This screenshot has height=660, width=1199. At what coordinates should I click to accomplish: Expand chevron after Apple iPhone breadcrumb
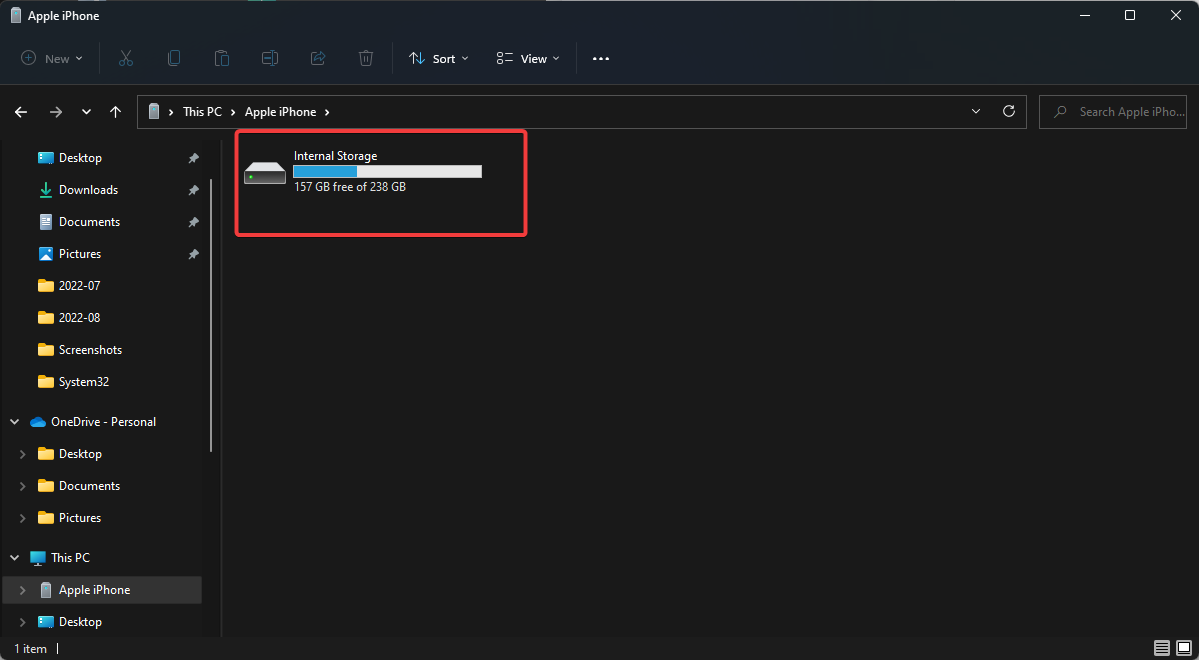point(327,112)
